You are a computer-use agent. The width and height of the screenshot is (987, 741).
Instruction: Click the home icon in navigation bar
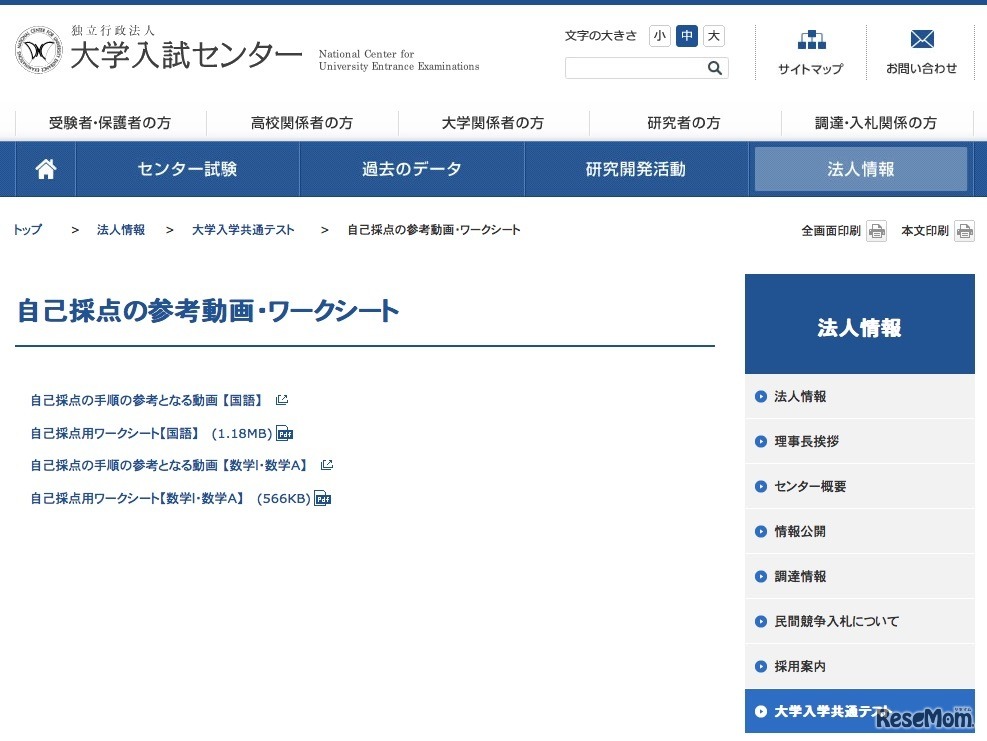45,168
